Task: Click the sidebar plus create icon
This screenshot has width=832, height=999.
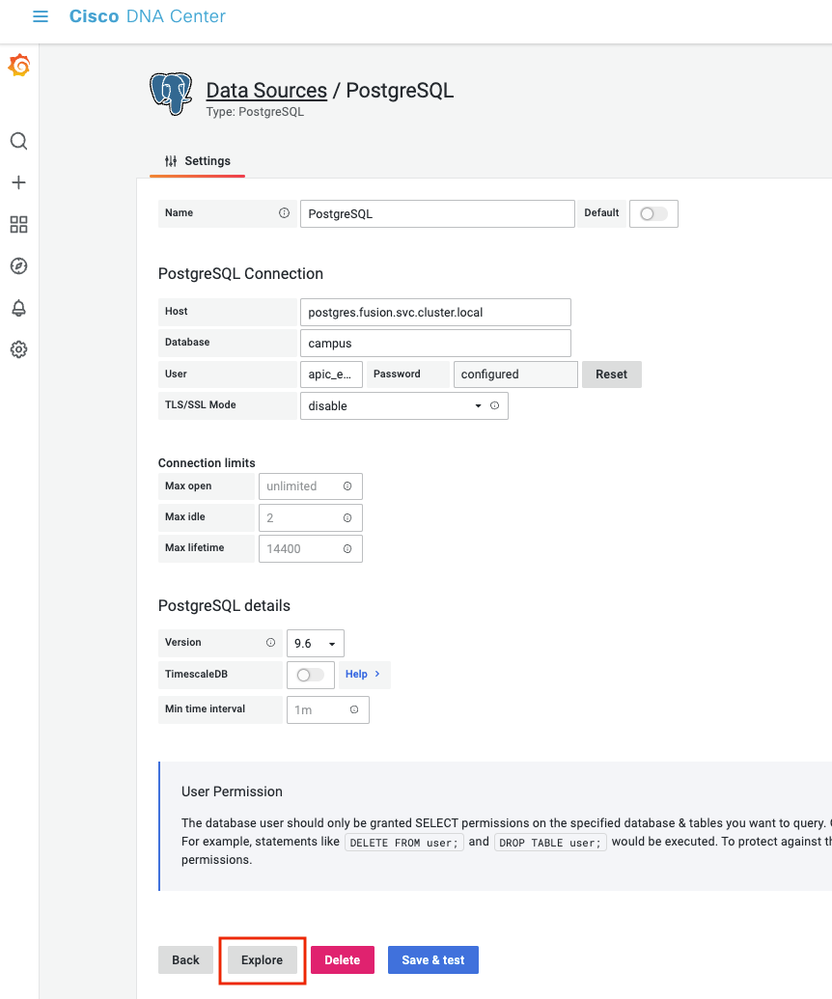Action: (x=19, y=183)
